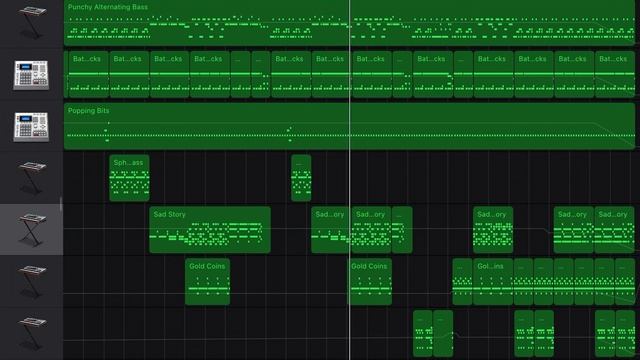Select the small unnamed region on the Sph...ass track

tap(301, 178)
